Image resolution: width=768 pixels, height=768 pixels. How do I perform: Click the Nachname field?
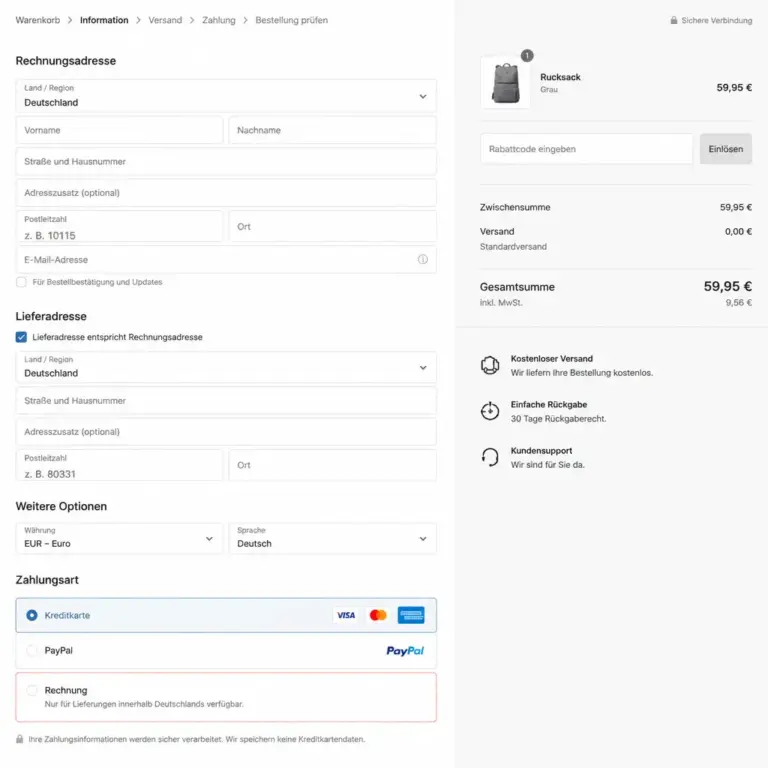333,130
